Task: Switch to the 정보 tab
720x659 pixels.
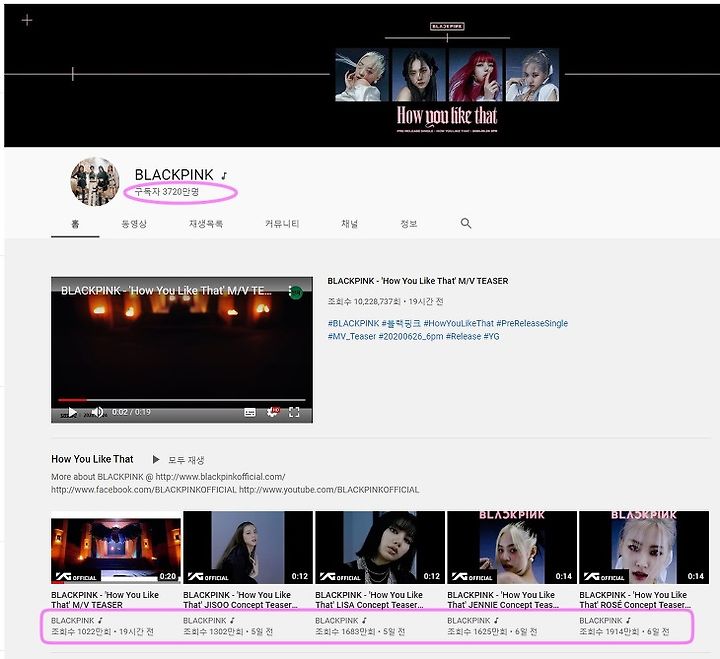Action: tap(409, 224)
